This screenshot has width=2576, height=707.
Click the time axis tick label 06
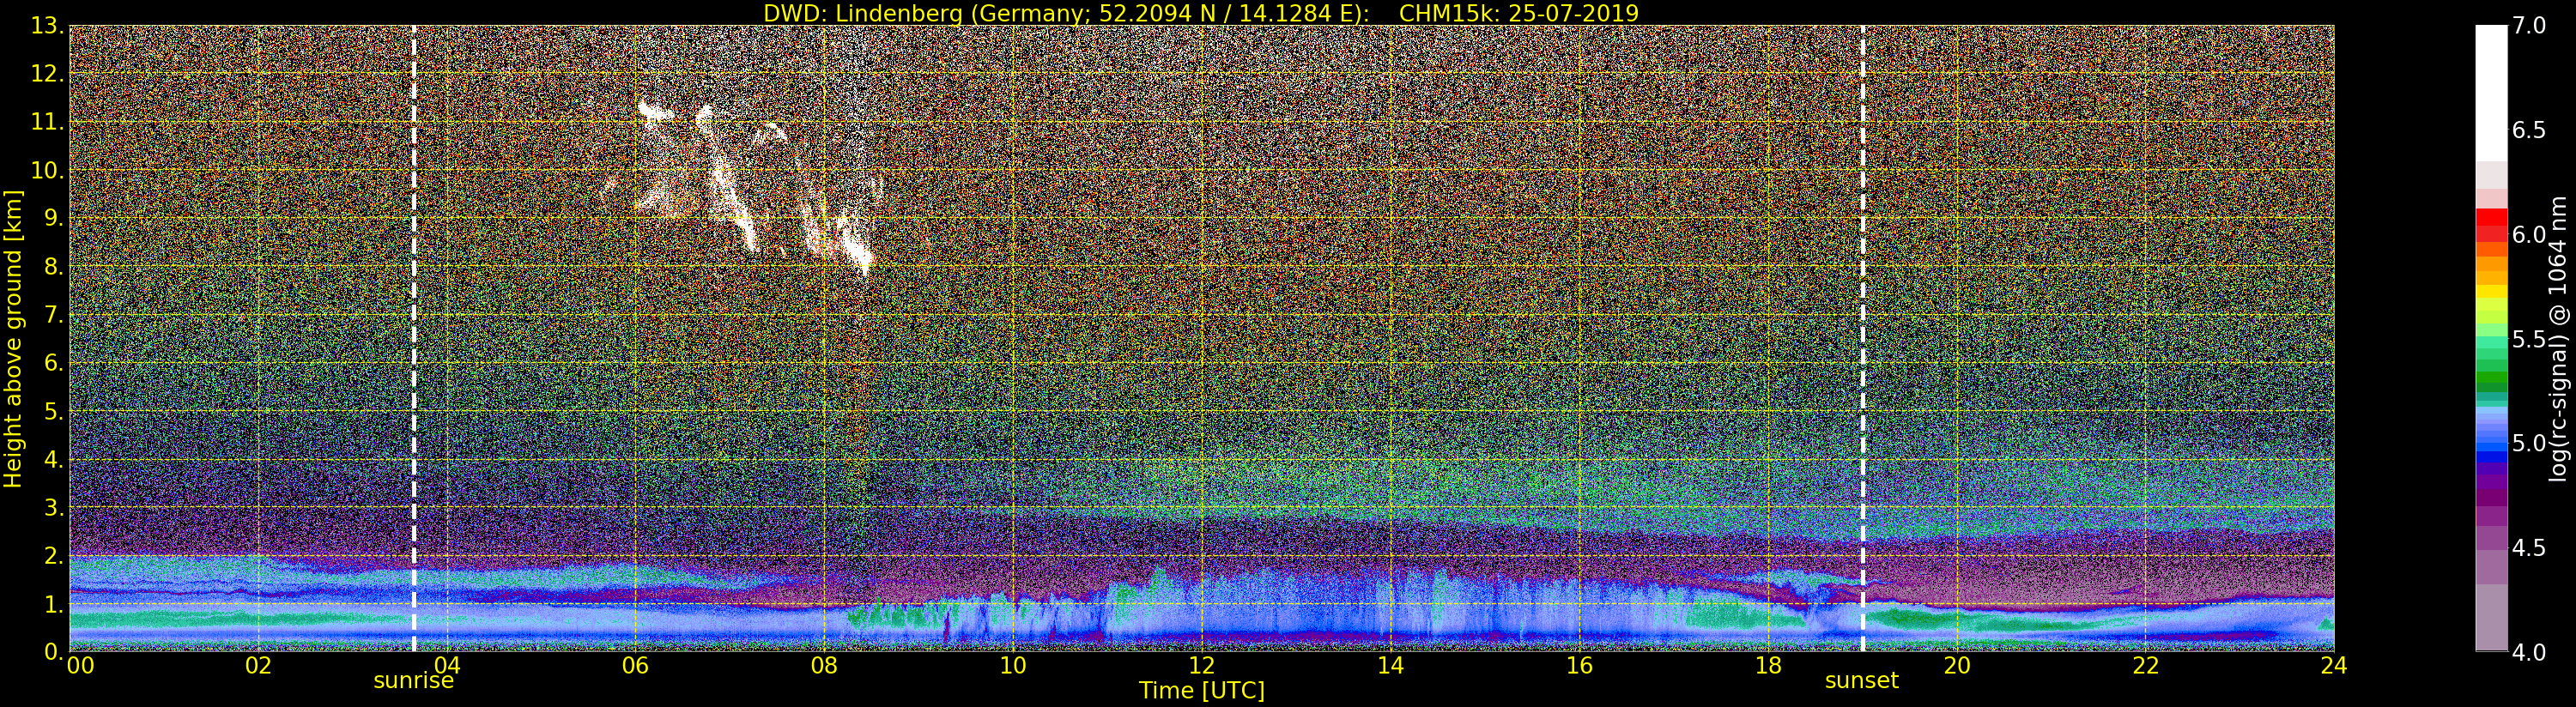click(636, 666)
